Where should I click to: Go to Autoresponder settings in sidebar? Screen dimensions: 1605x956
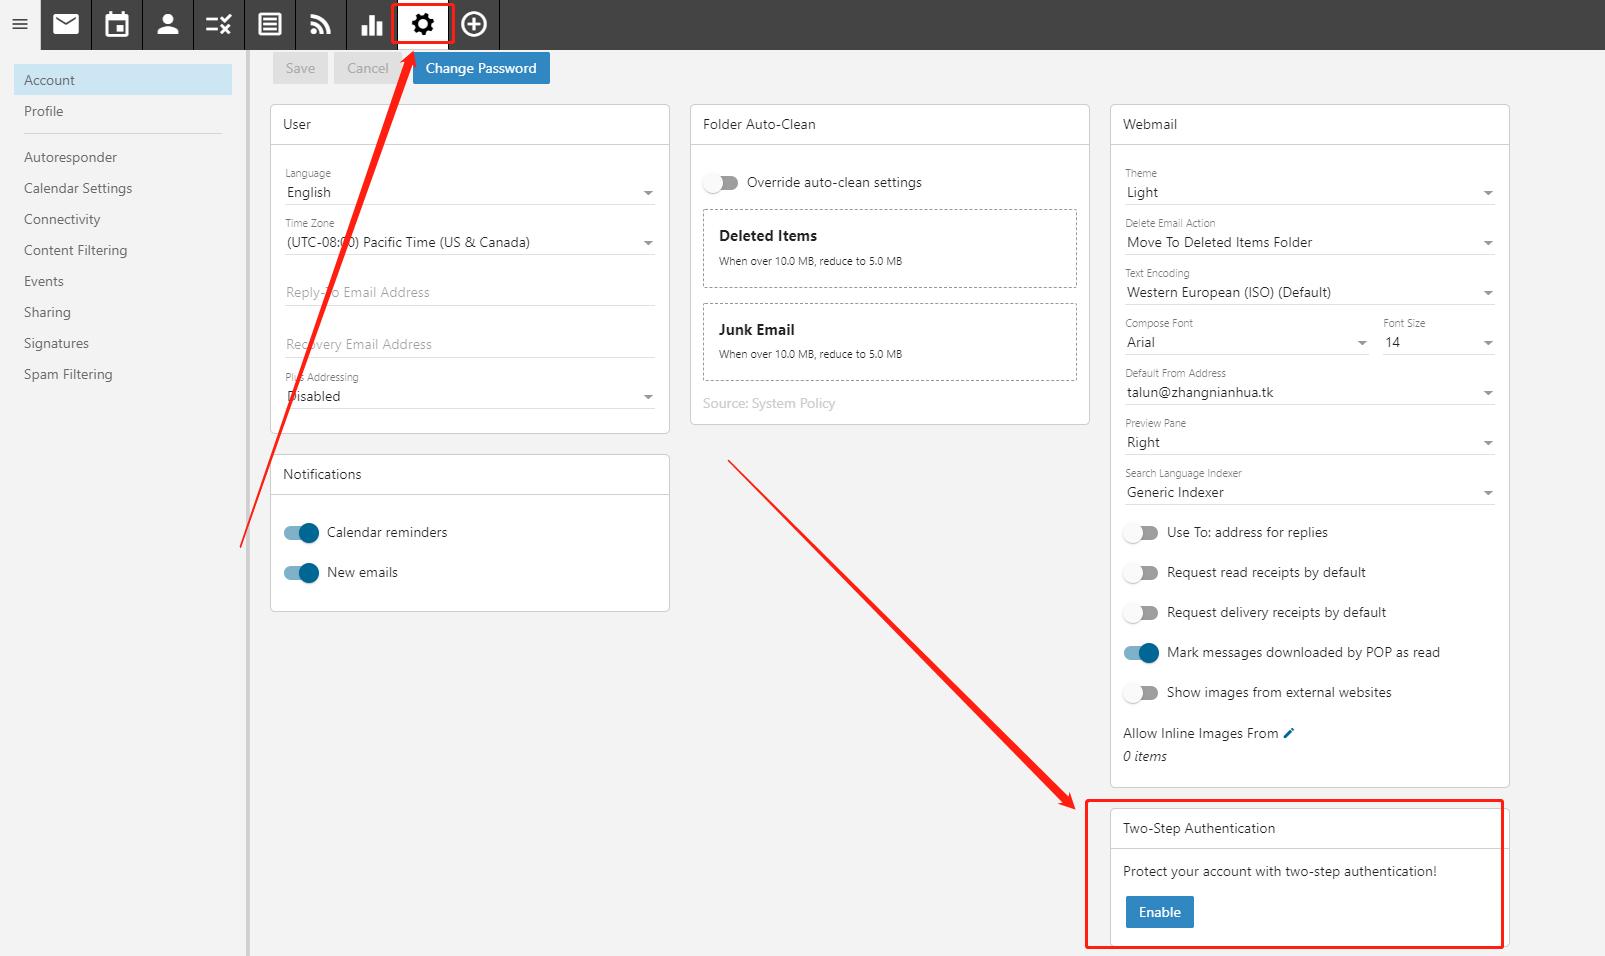click(x=70, y=157)
